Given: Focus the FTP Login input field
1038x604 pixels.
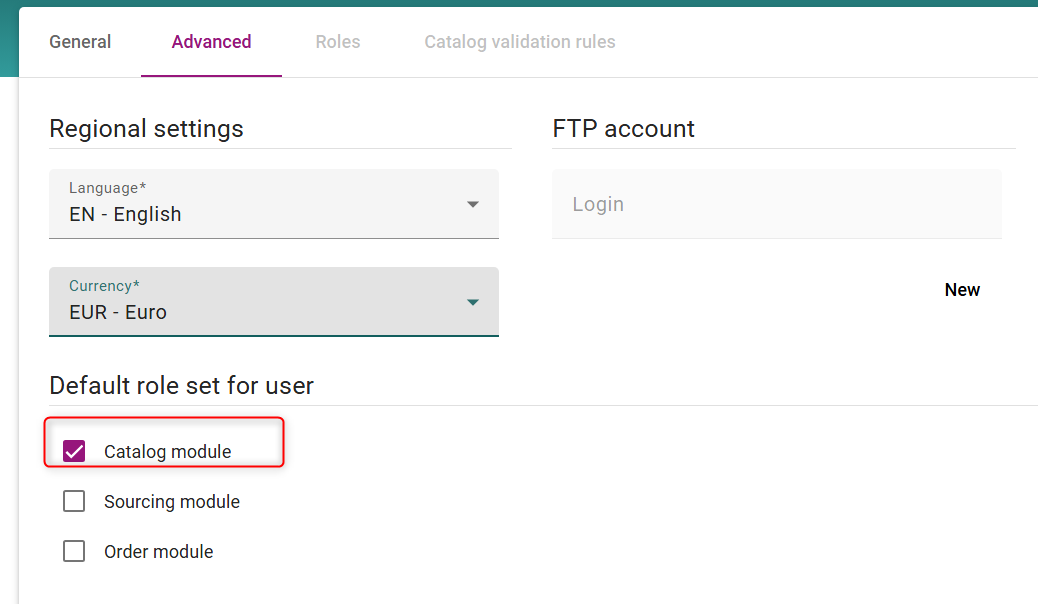Looking at the screenshot, I should 776,204.
